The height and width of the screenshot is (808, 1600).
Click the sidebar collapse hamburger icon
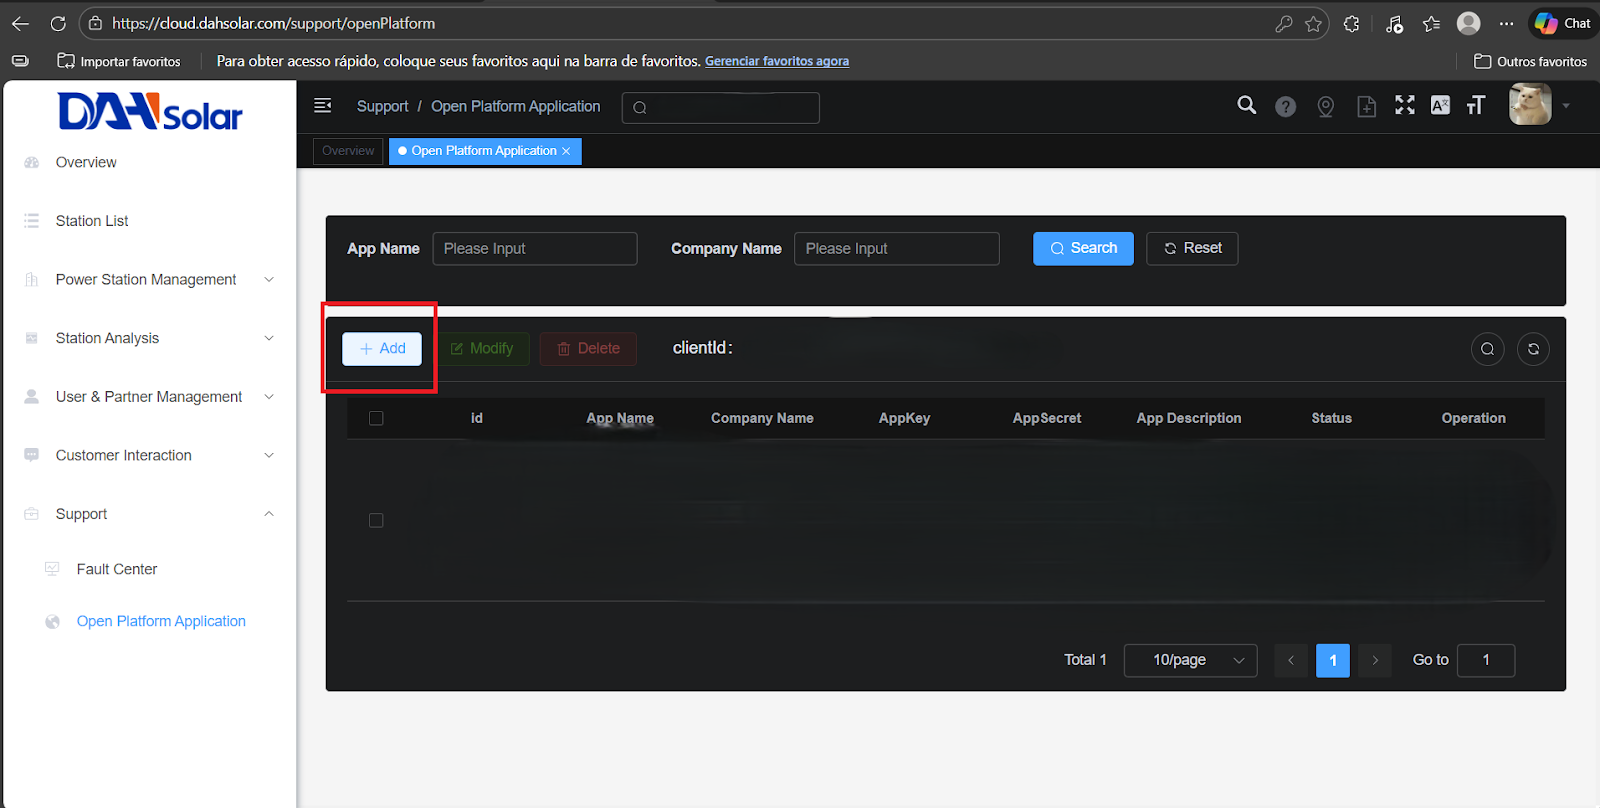coord(323,106)
